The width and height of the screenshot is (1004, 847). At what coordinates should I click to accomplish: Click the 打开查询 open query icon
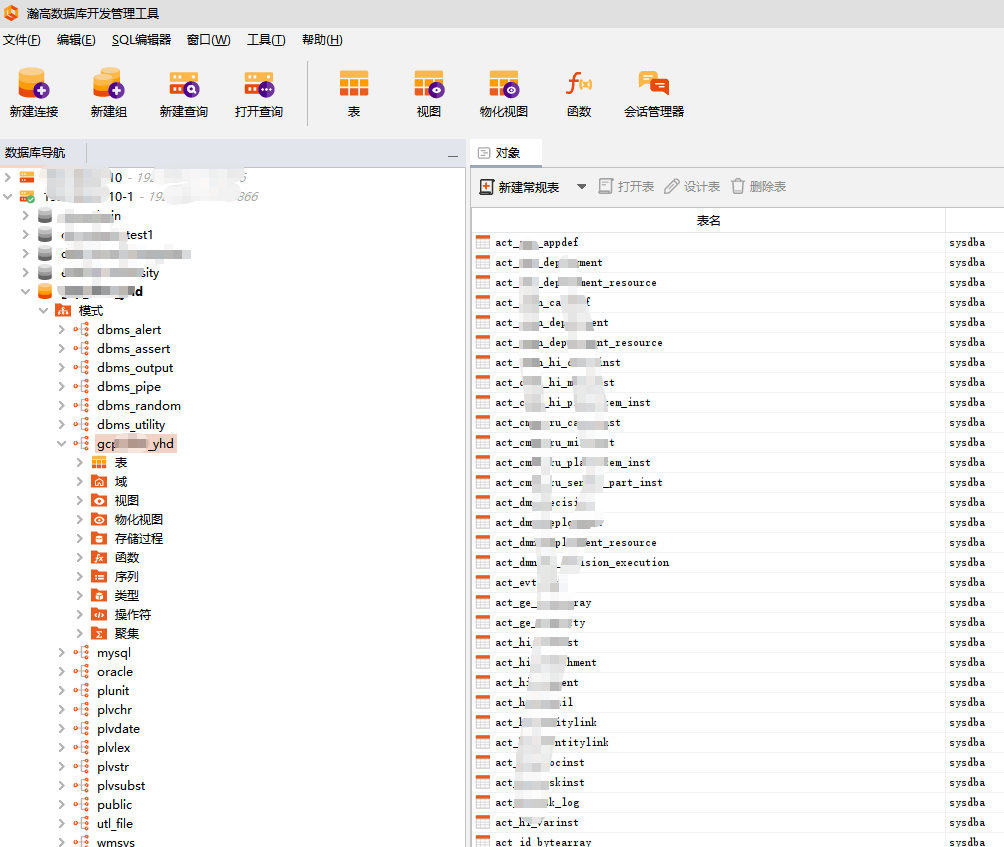pos(259,83)
